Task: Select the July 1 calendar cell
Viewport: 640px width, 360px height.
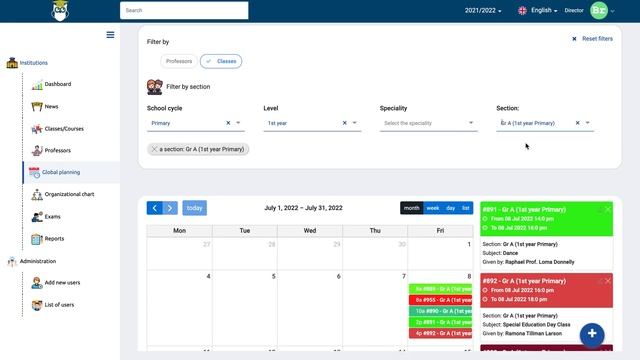Action: [x=440, y=253]
